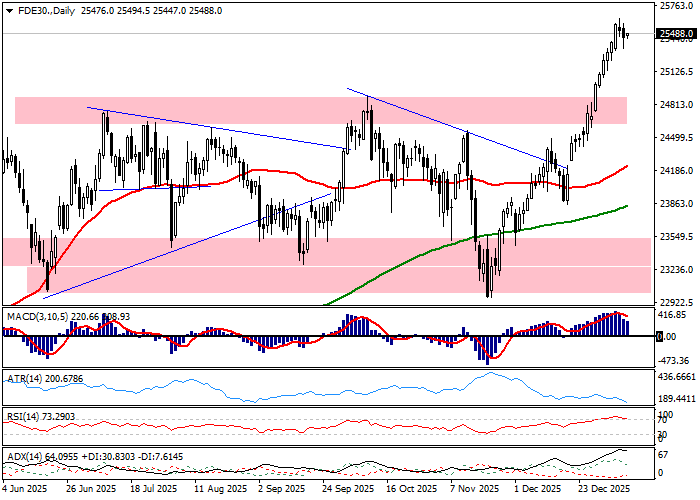This screenshot has height=500, width=700.
Task: Click the 24186.0 price axis label
Action: (676, 171)
